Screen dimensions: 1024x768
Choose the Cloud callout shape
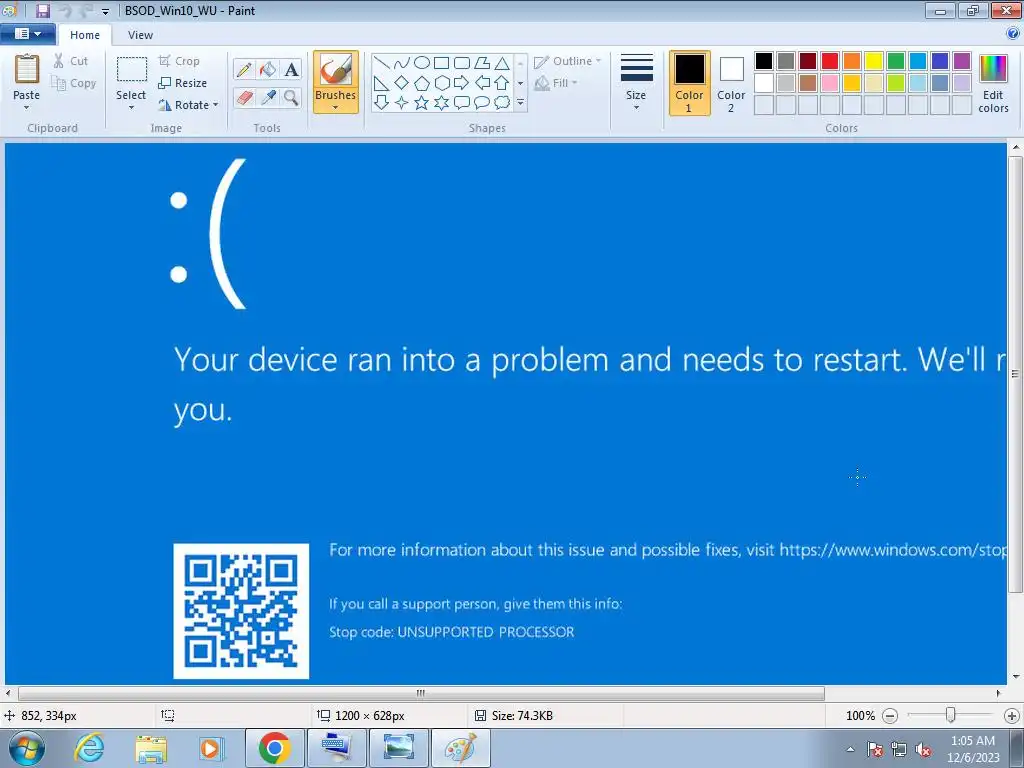(502, 103)
